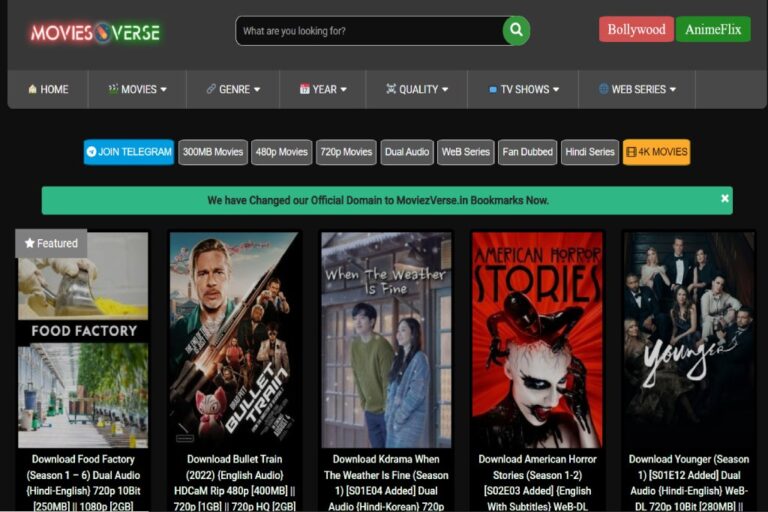Select the Dual Audio tag
The image size is (768, 512).
click(407, 152)
